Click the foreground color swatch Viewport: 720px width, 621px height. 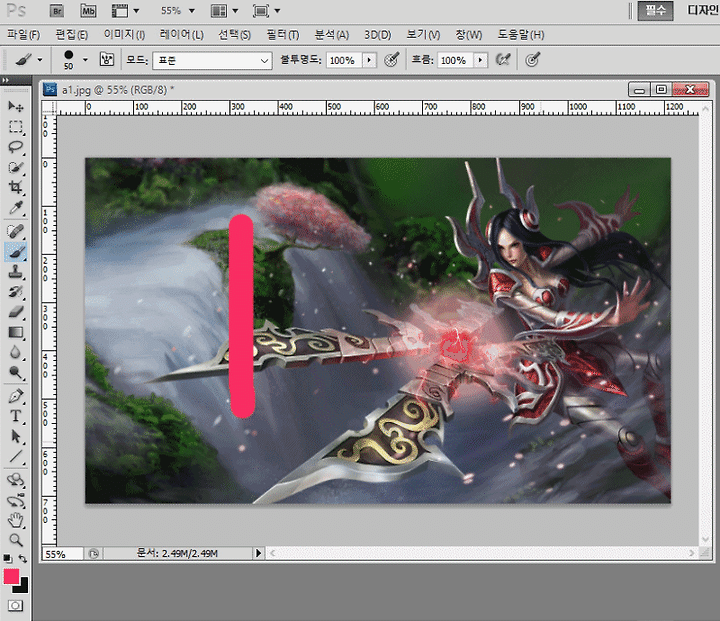tap(11, 576)
